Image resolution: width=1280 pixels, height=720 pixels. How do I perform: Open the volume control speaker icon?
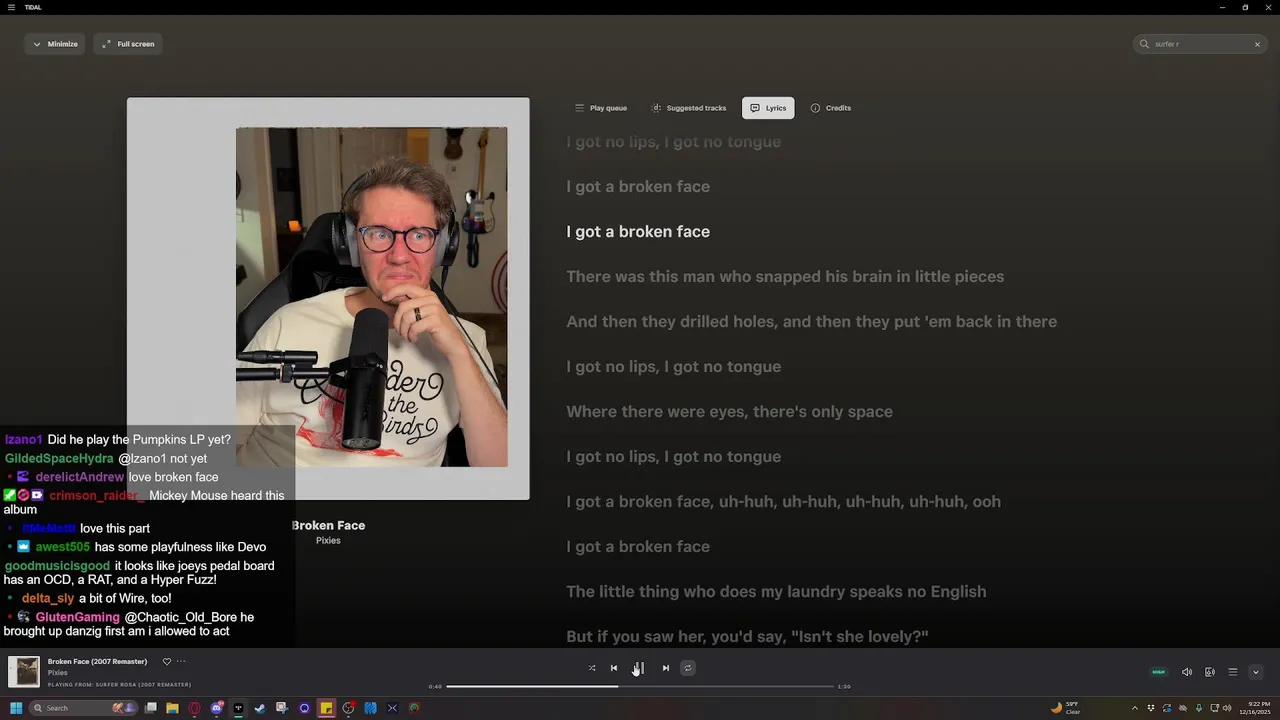[x=1187, y=672]
